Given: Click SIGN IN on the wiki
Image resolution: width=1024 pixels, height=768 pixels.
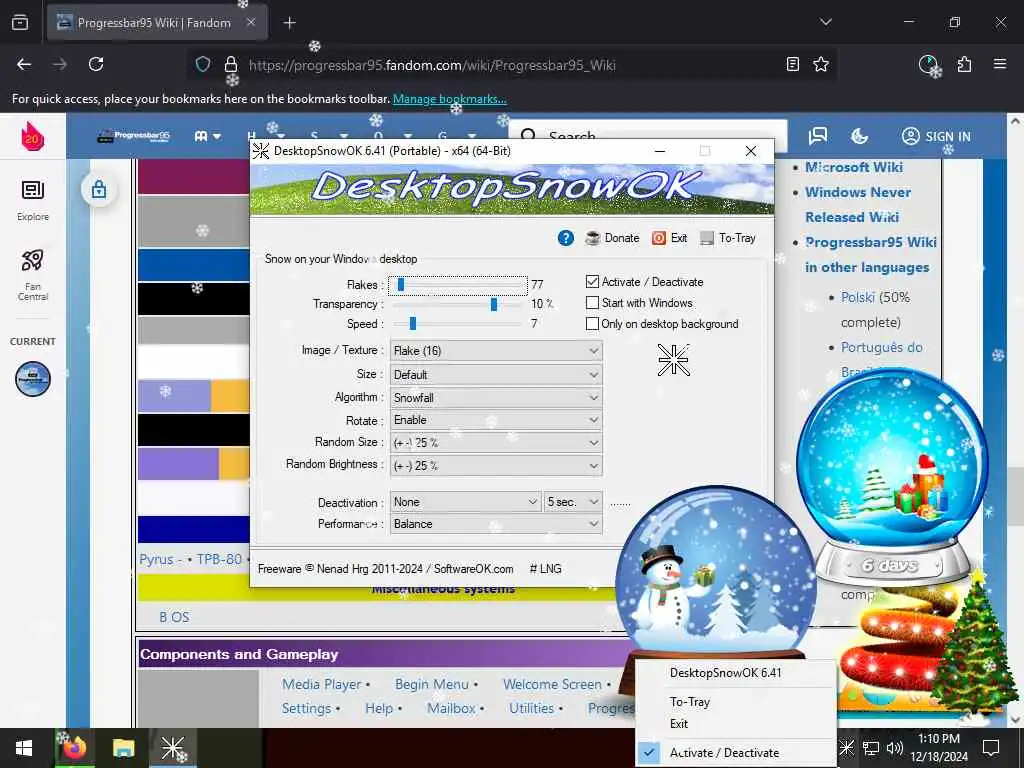Looking at the screenshot, I should point(936,136).
